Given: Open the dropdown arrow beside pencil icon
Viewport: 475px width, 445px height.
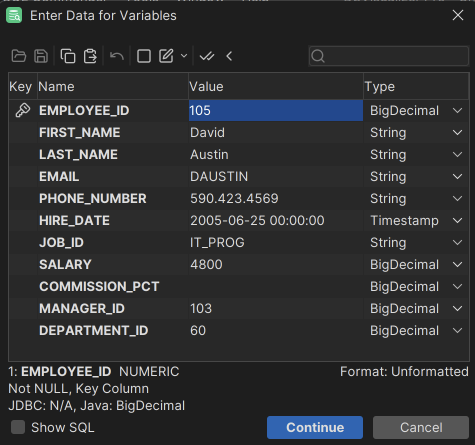Looking at the screenshot, I should pos(184,56).
